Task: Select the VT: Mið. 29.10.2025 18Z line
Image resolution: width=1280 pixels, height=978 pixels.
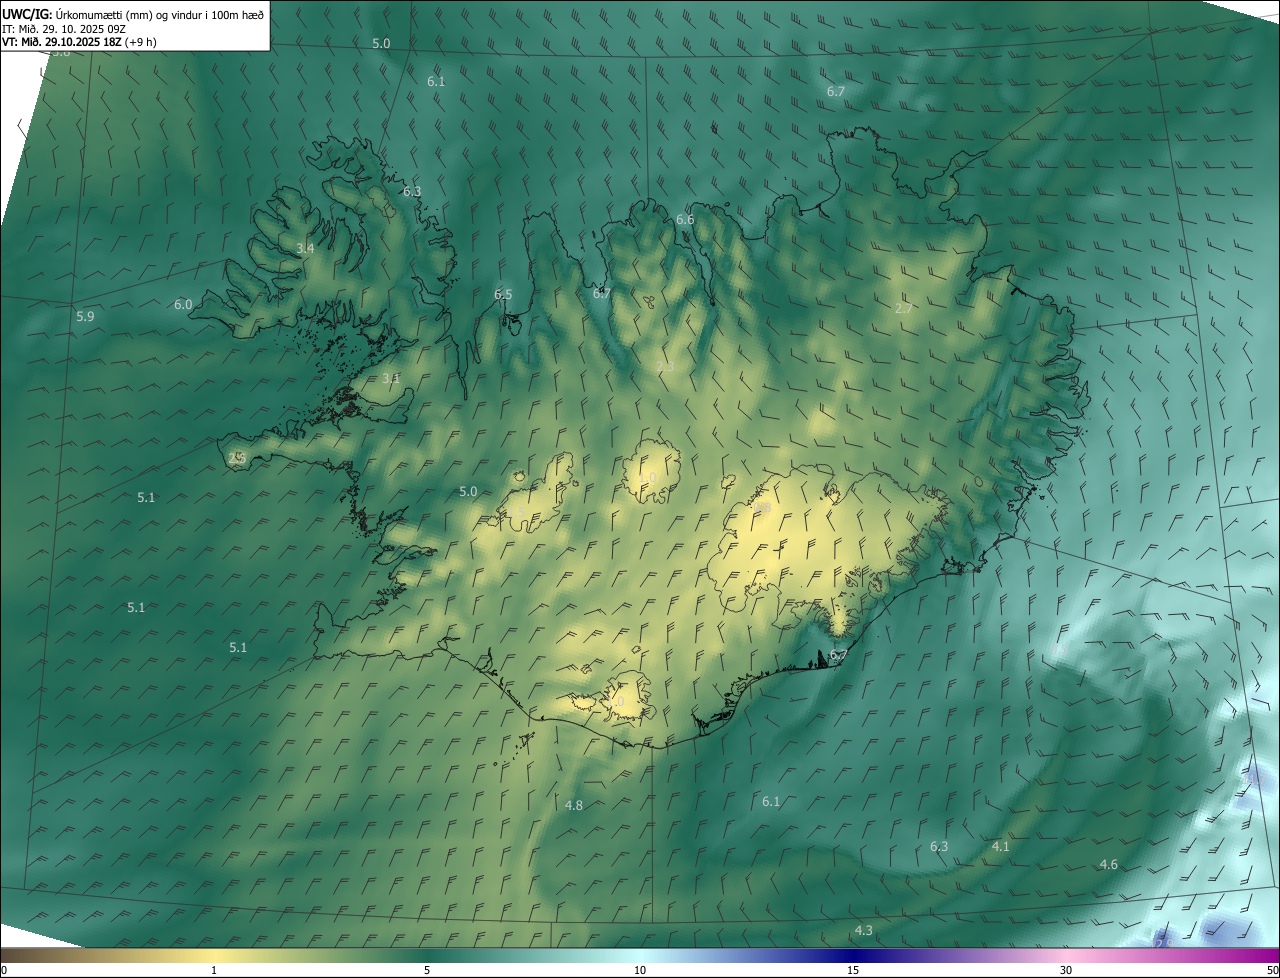Action: (x=79, y=42)
